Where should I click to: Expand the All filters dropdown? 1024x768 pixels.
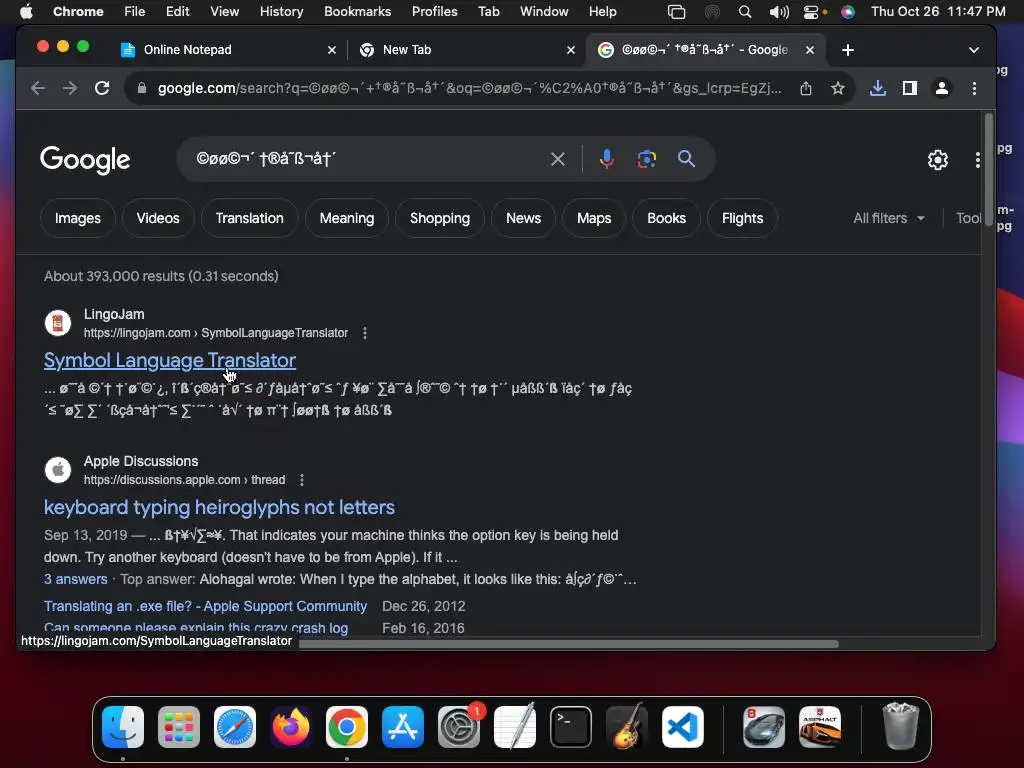[889, 218]
